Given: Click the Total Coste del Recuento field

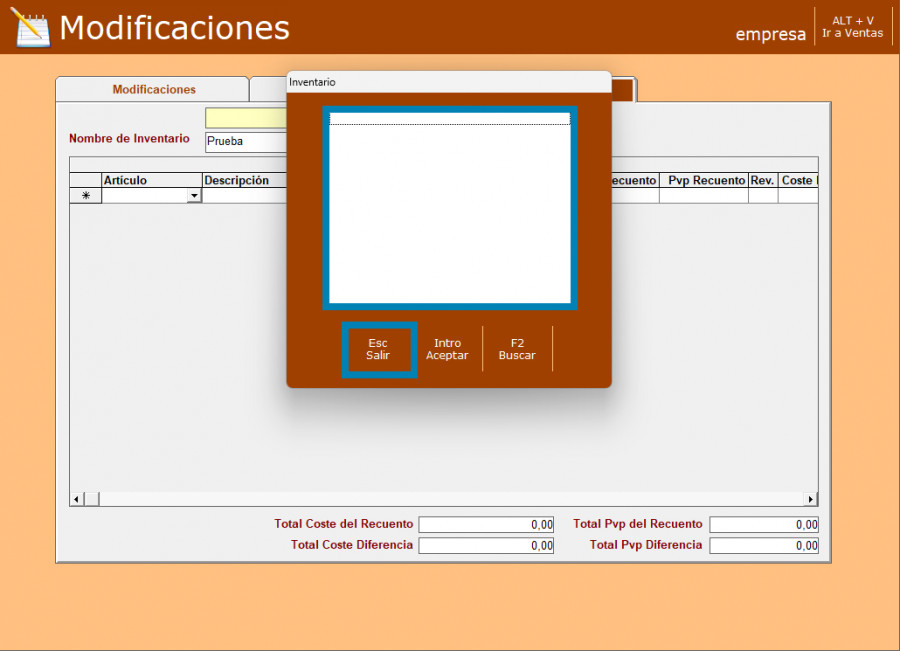Looking at the screenshot, I should [486, 524].
